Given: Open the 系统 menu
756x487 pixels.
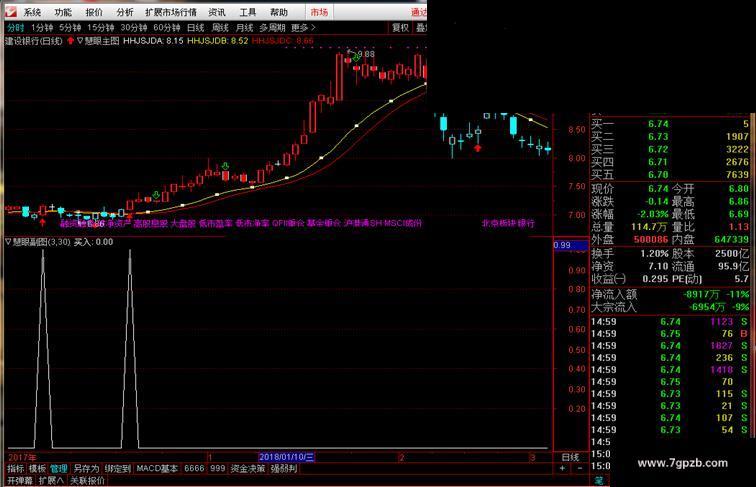Looking at the screenshot, I should [32, 12].
